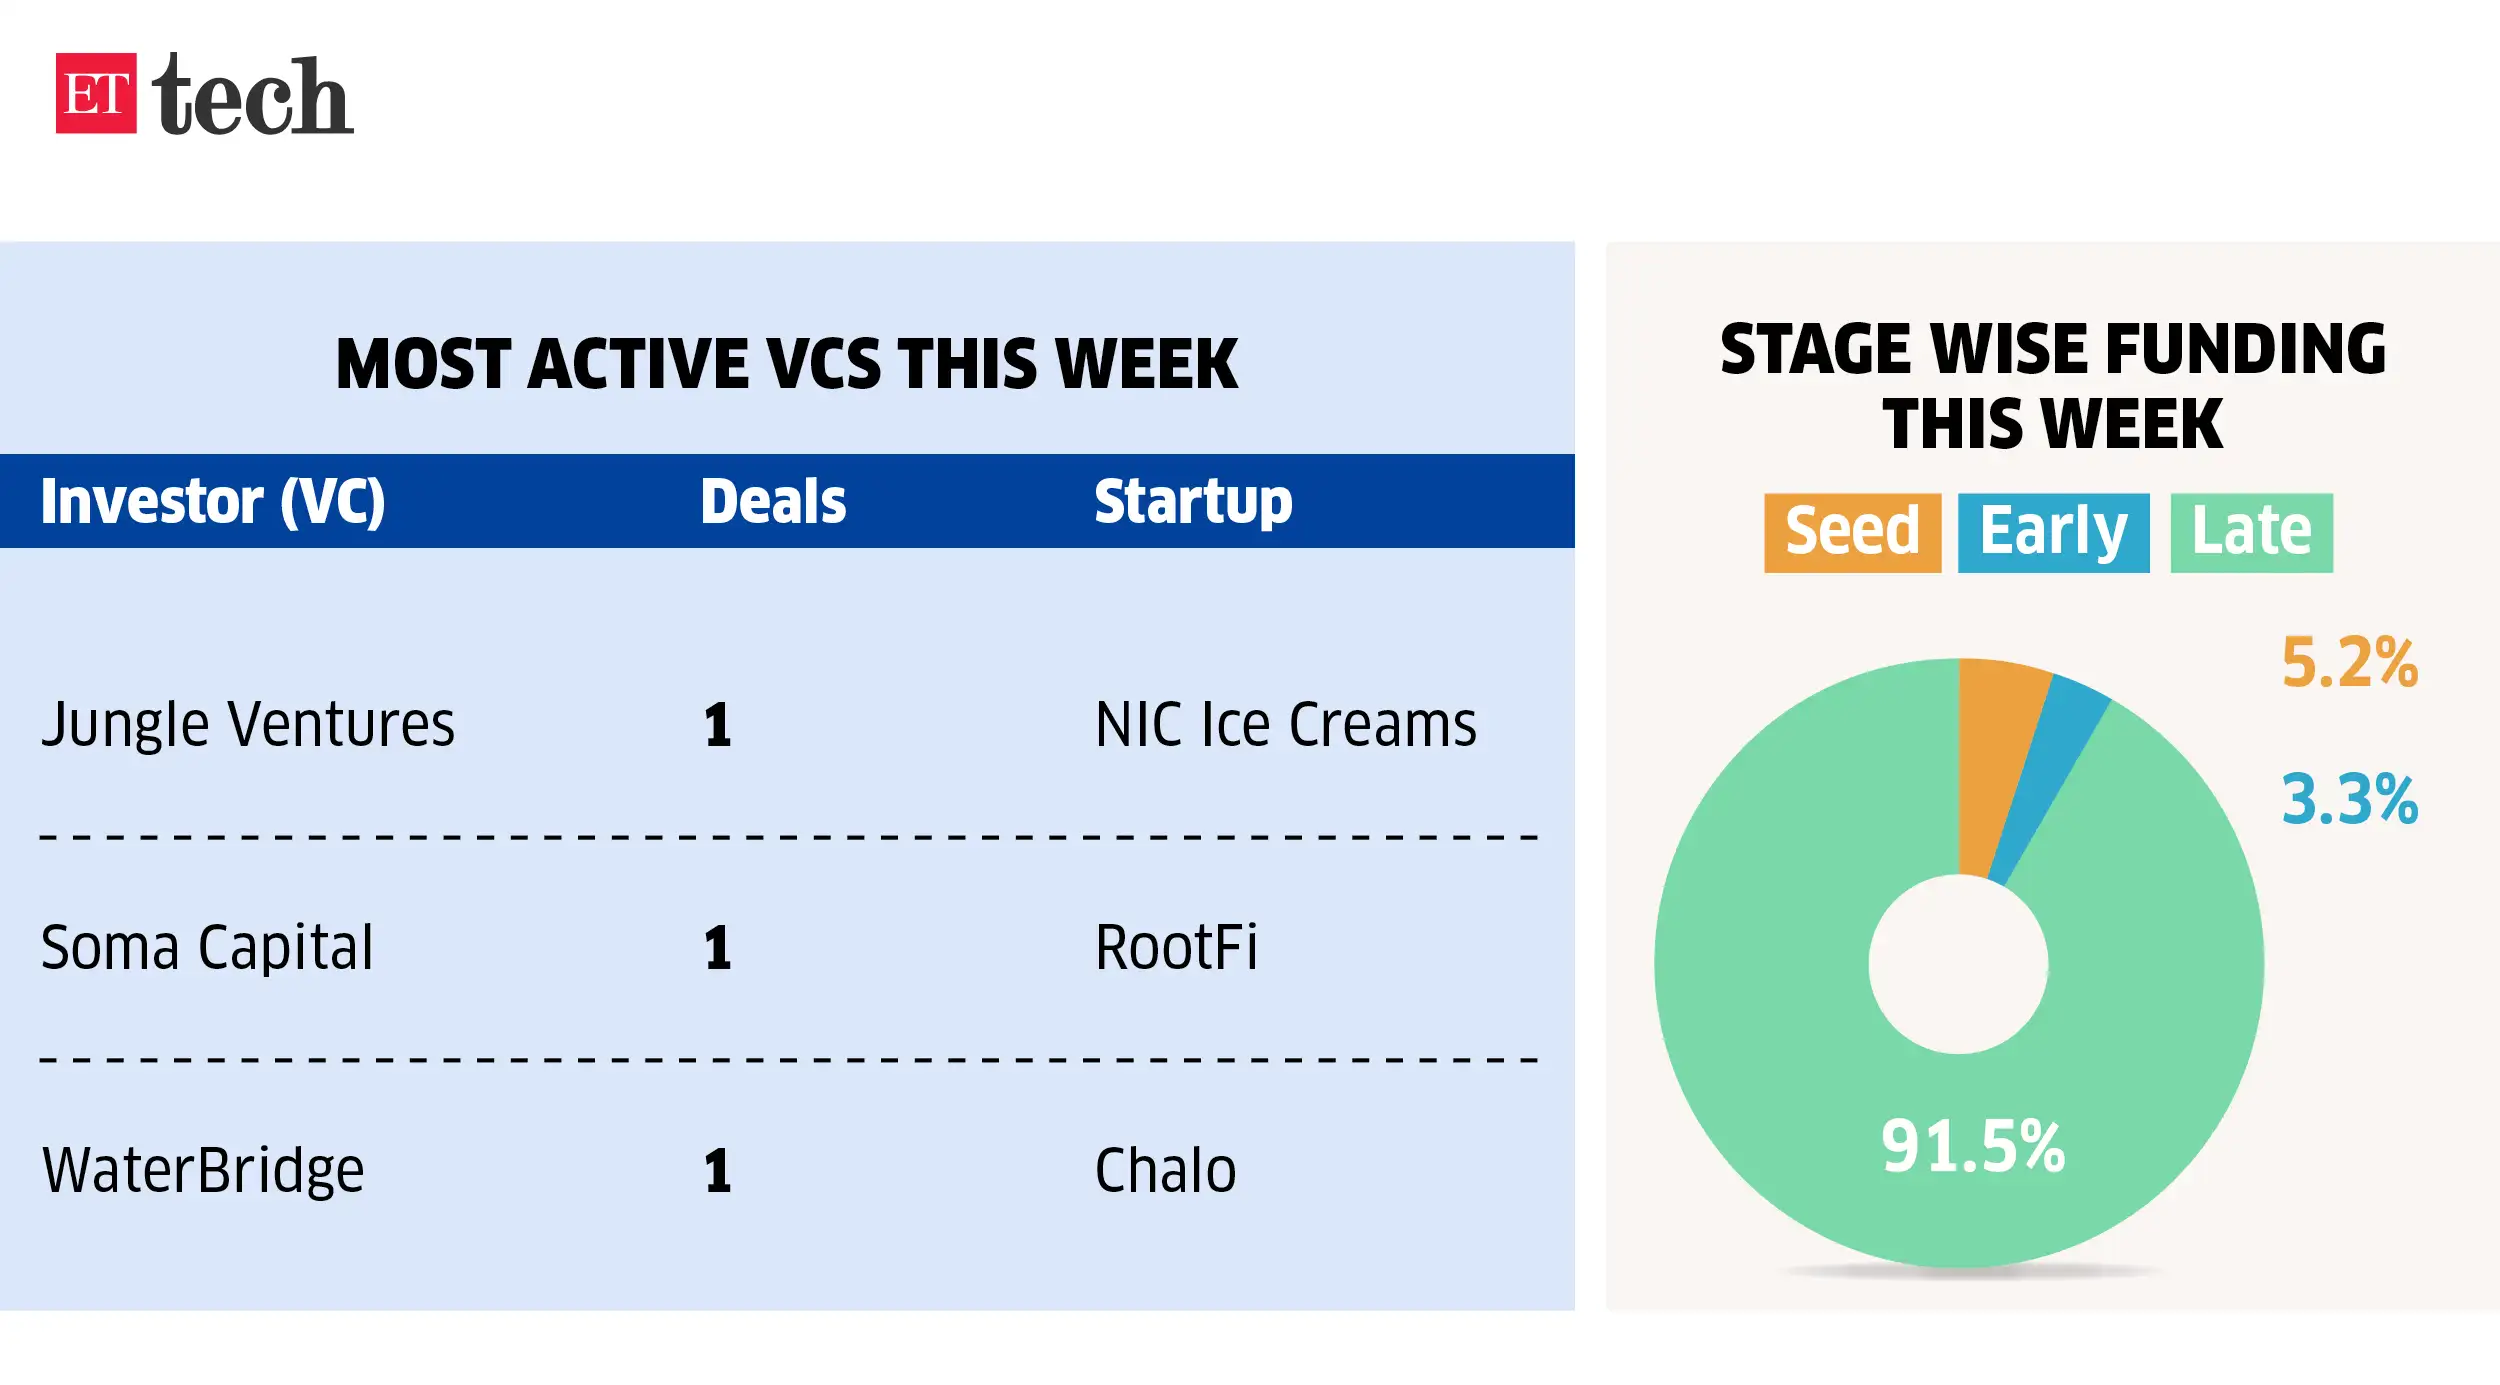Open the NIC Ice Creams startup entry

coord(1285,724)
